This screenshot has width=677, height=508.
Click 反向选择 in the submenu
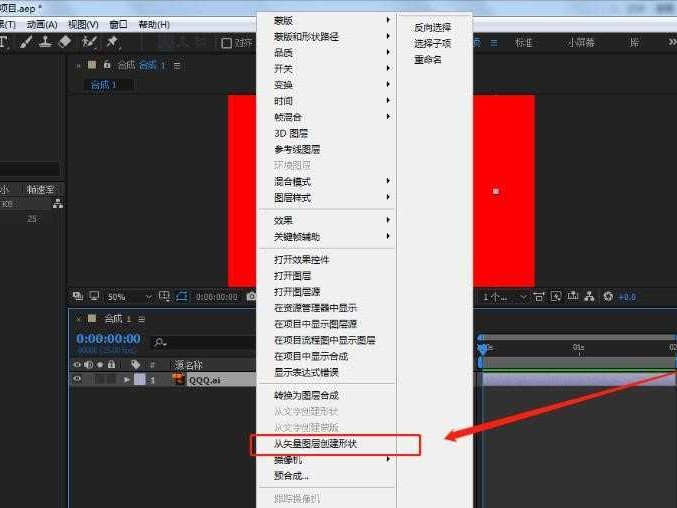coord(433,27)
